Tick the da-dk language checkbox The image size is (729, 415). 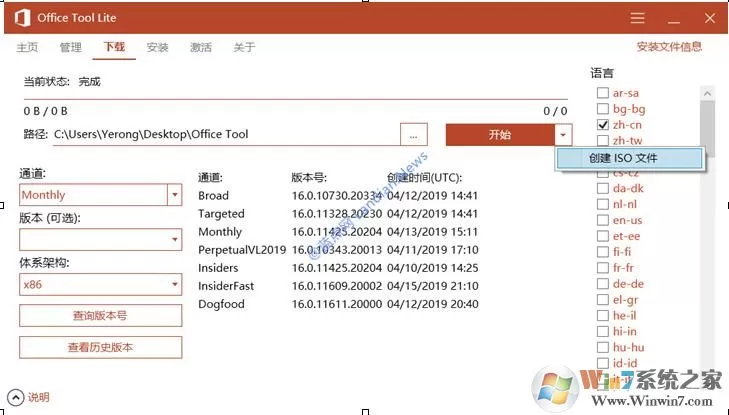click(603, 188)
